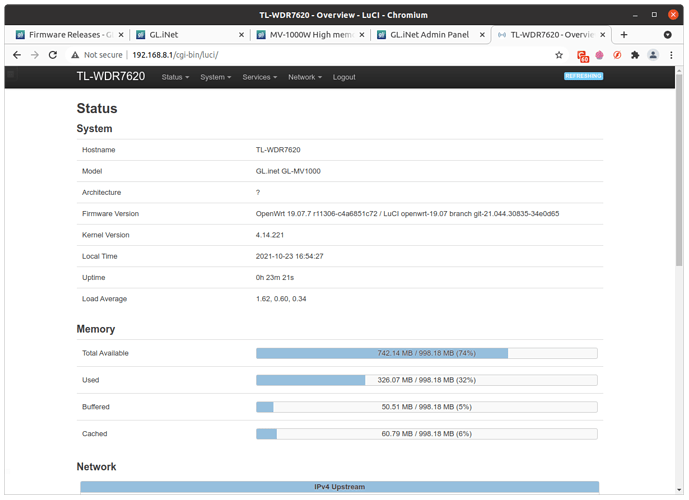The height and width of the screenshot is (500, 689).
Task: Click the scrollbar down arrow
Action: point(679,489)
